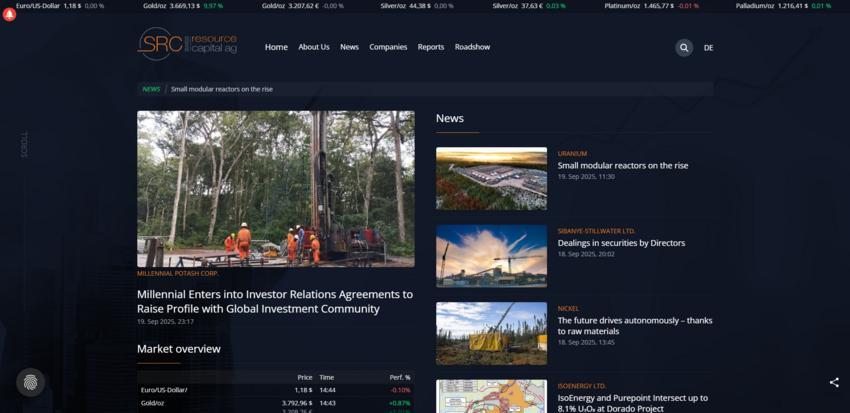850x413 pixels.
Task: Open the search magnifier icon
Action: [684, 47]
